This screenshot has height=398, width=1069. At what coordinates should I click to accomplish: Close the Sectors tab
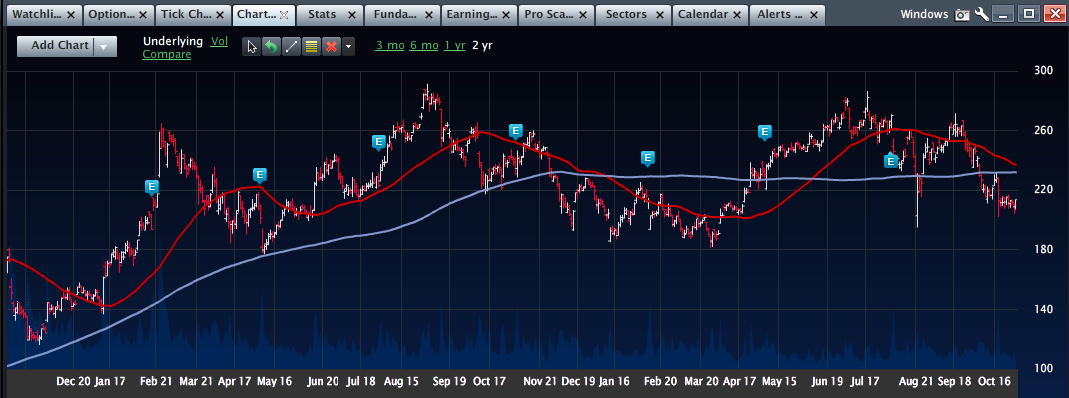[x=659, y=14]
